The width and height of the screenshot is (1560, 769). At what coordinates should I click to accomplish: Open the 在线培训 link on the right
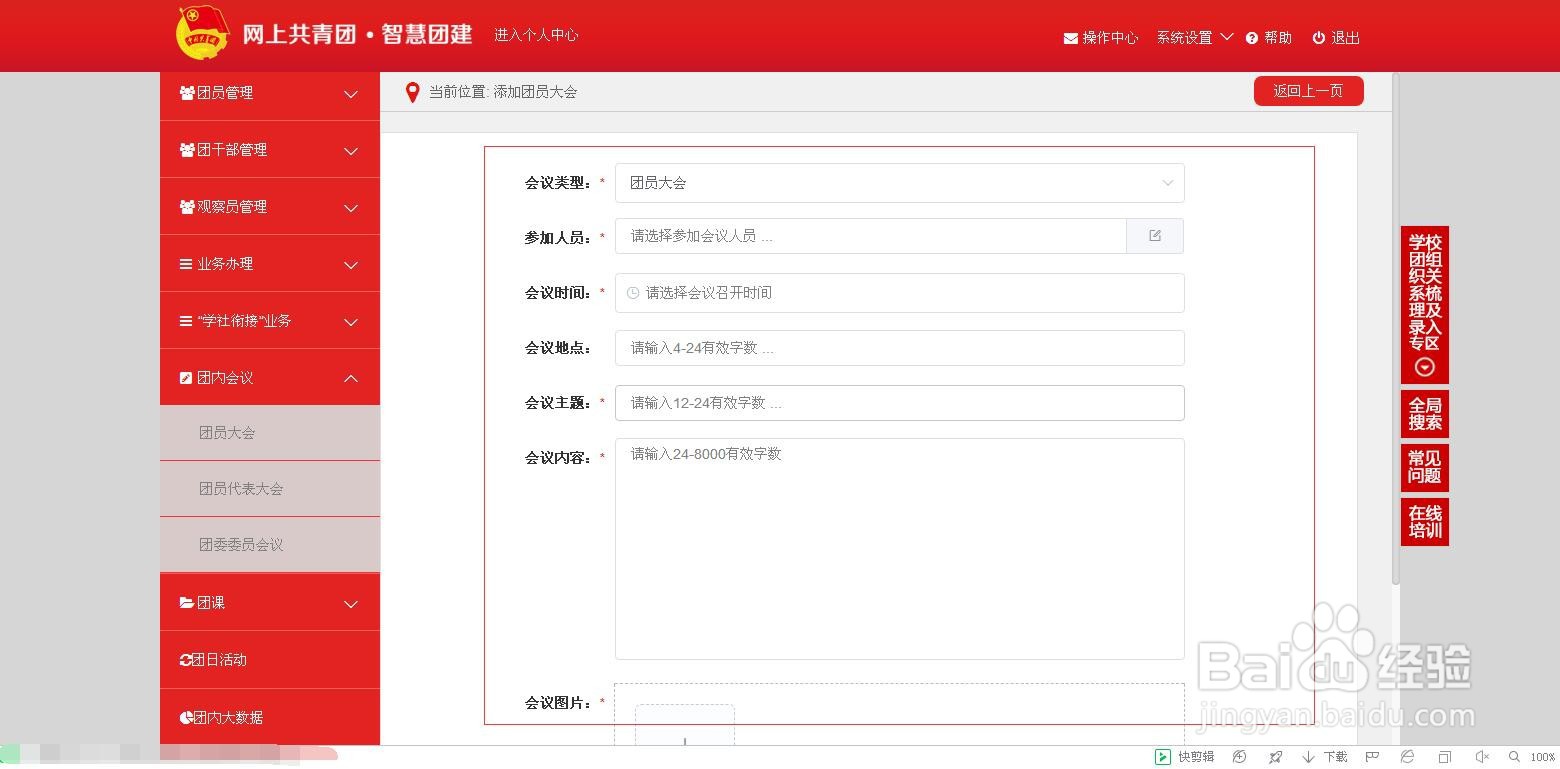point(1424,521)
